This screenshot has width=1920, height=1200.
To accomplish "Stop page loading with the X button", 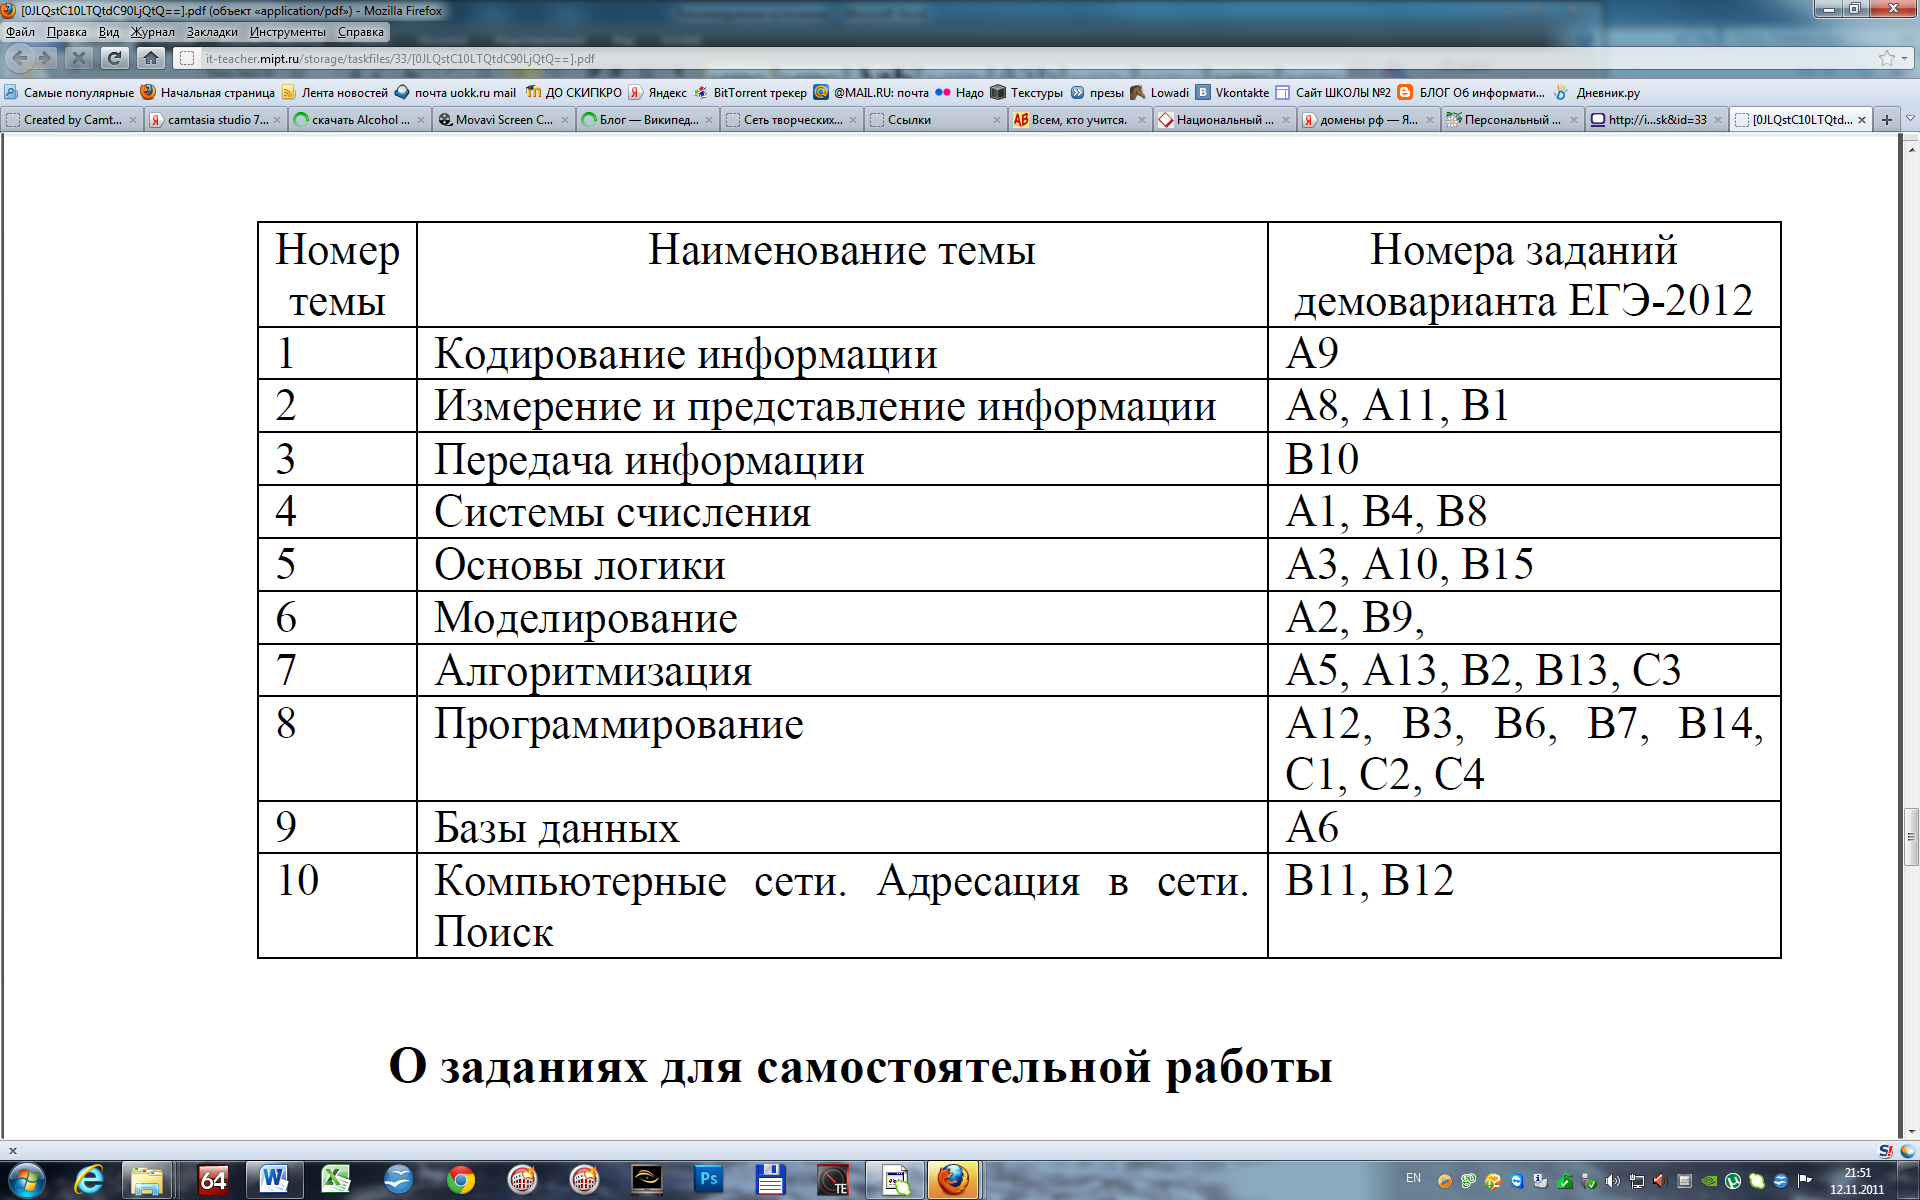I will 79,58.
